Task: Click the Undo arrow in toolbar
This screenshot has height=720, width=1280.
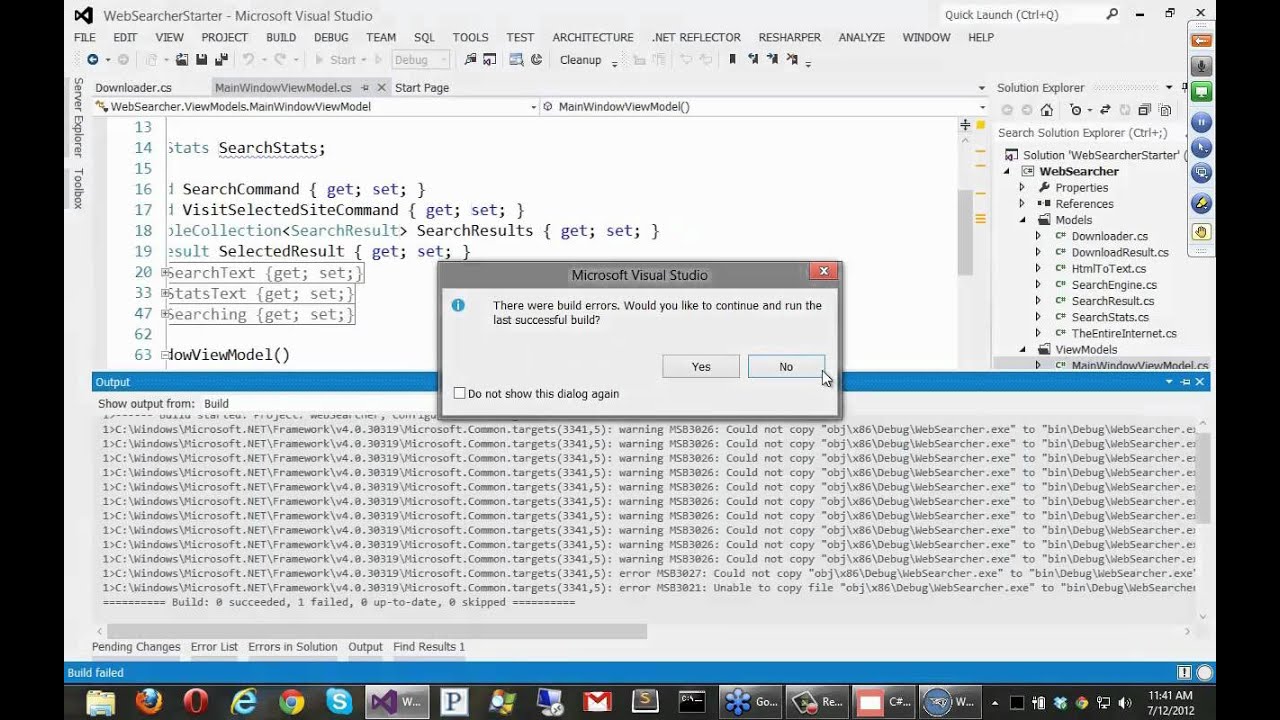Action: [248, 60]
